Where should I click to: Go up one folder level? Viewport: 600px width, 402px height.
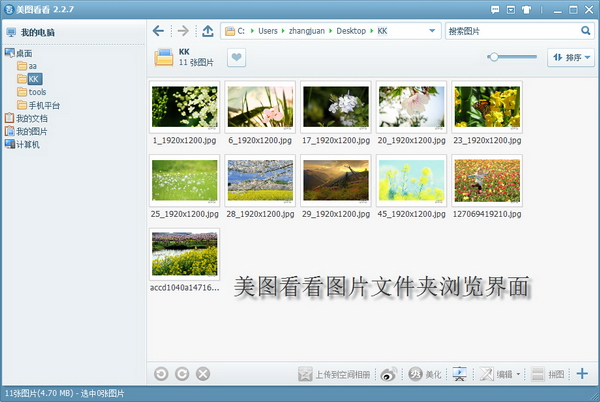[208, 31]
